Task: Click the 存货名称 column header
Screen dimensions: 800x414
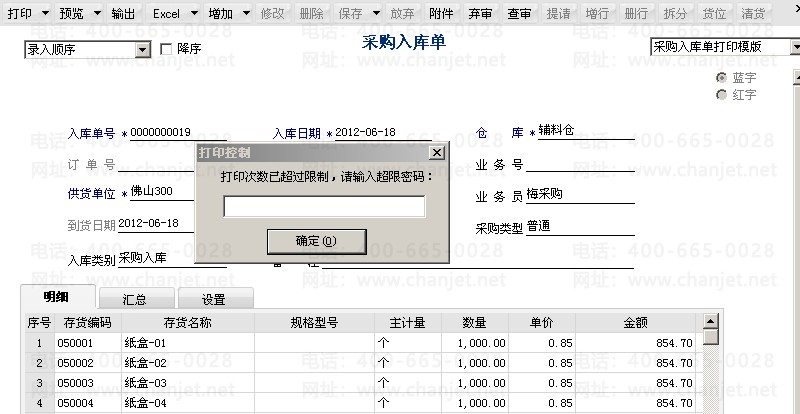Action: (188, 323)
